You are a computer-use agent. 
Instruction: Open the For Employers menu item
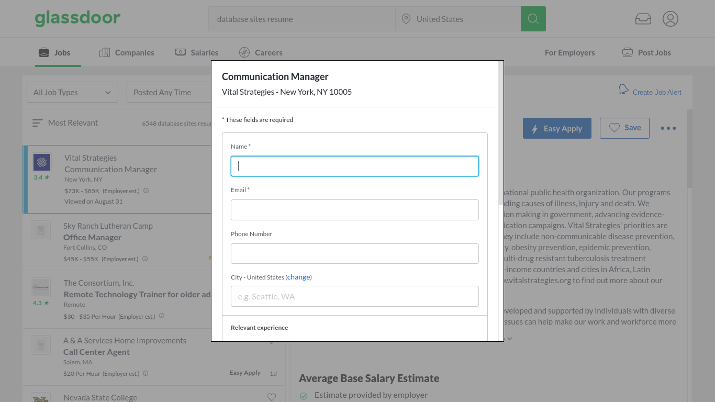tap(570, 53)
